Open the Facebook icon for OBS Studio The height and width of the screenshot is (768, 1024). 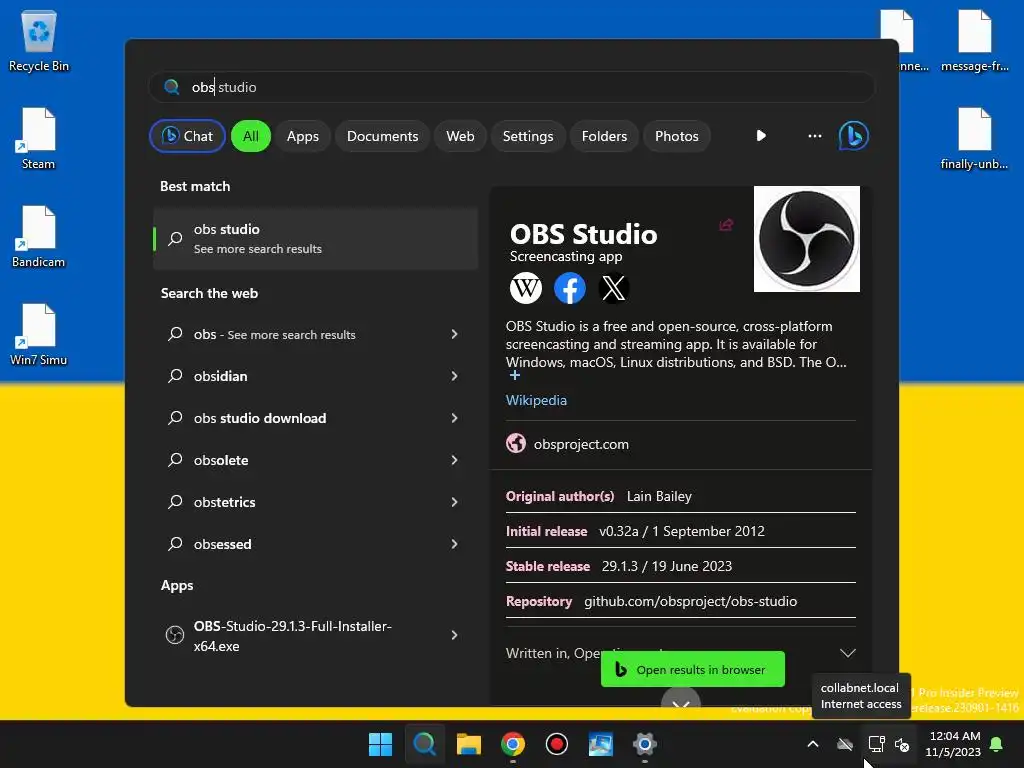pos(569,288)
